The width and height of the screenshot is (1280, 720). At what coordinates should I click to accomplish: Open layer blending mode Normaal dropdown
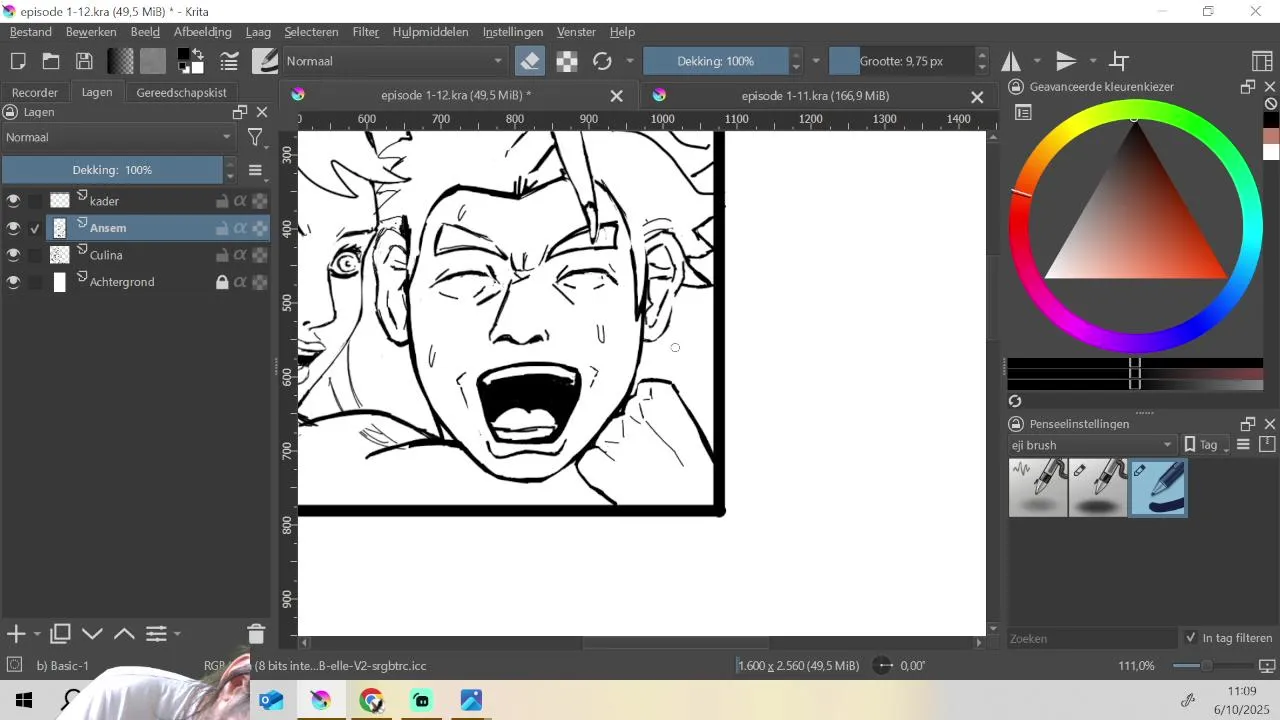(x=118, y=137)
